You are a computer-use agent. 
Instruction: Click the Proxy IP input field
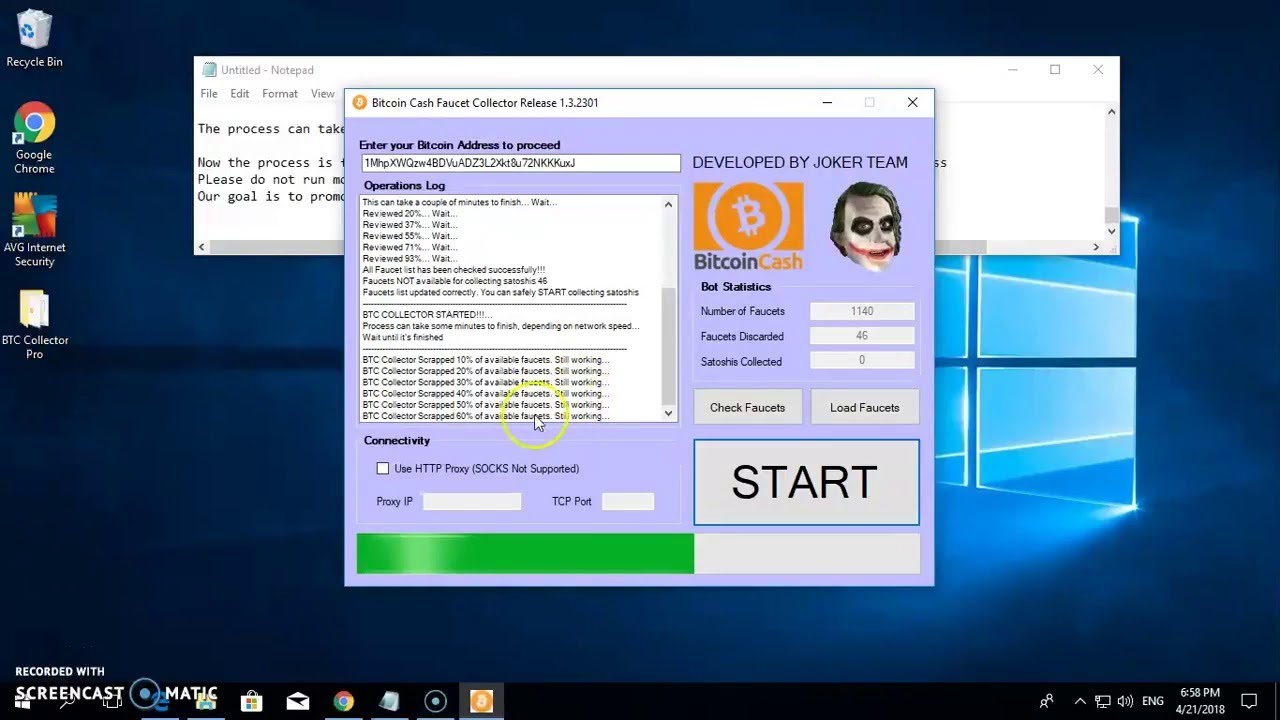(472, 501)
